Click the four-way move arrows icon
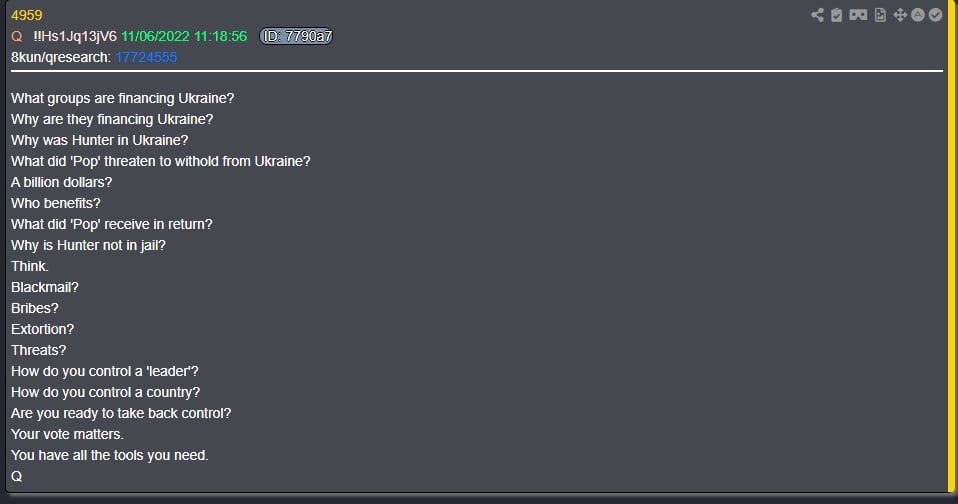 (x=899, y=15)
